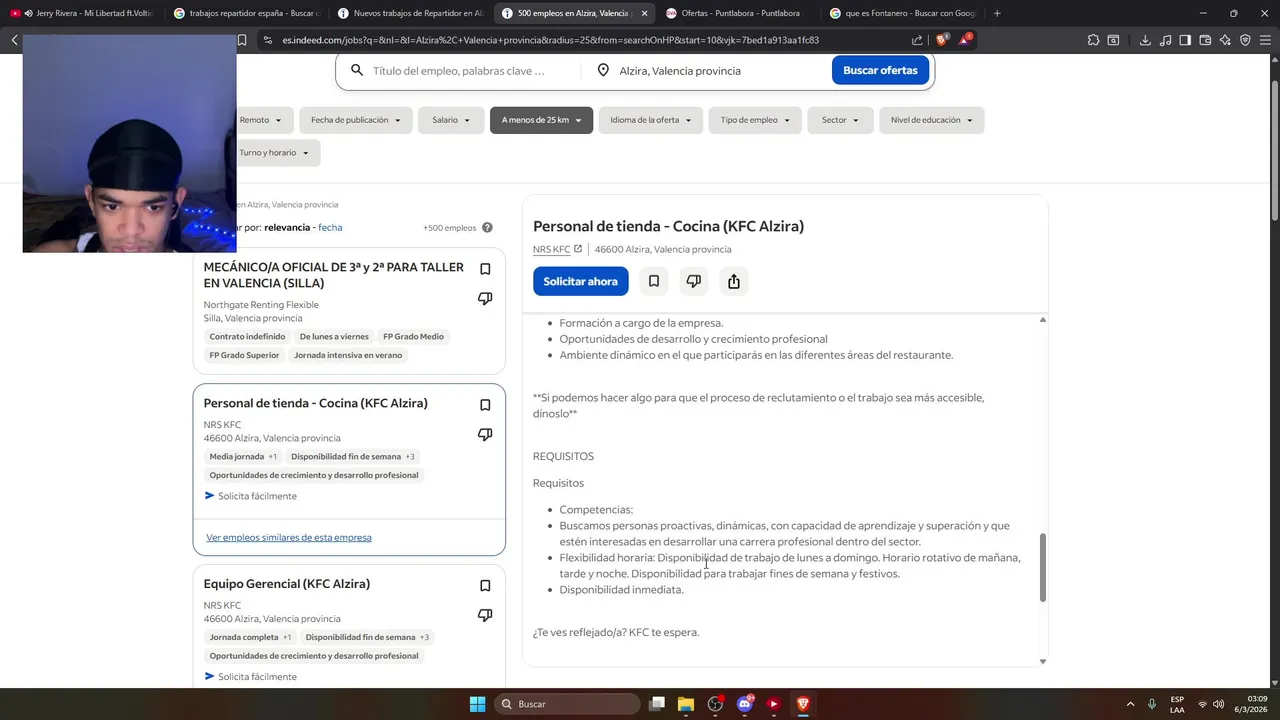Open the Equipo Gerencial (KFC Alzira) job title
Viewport: 1280px width, 720px height.
(x=287, y=583)
